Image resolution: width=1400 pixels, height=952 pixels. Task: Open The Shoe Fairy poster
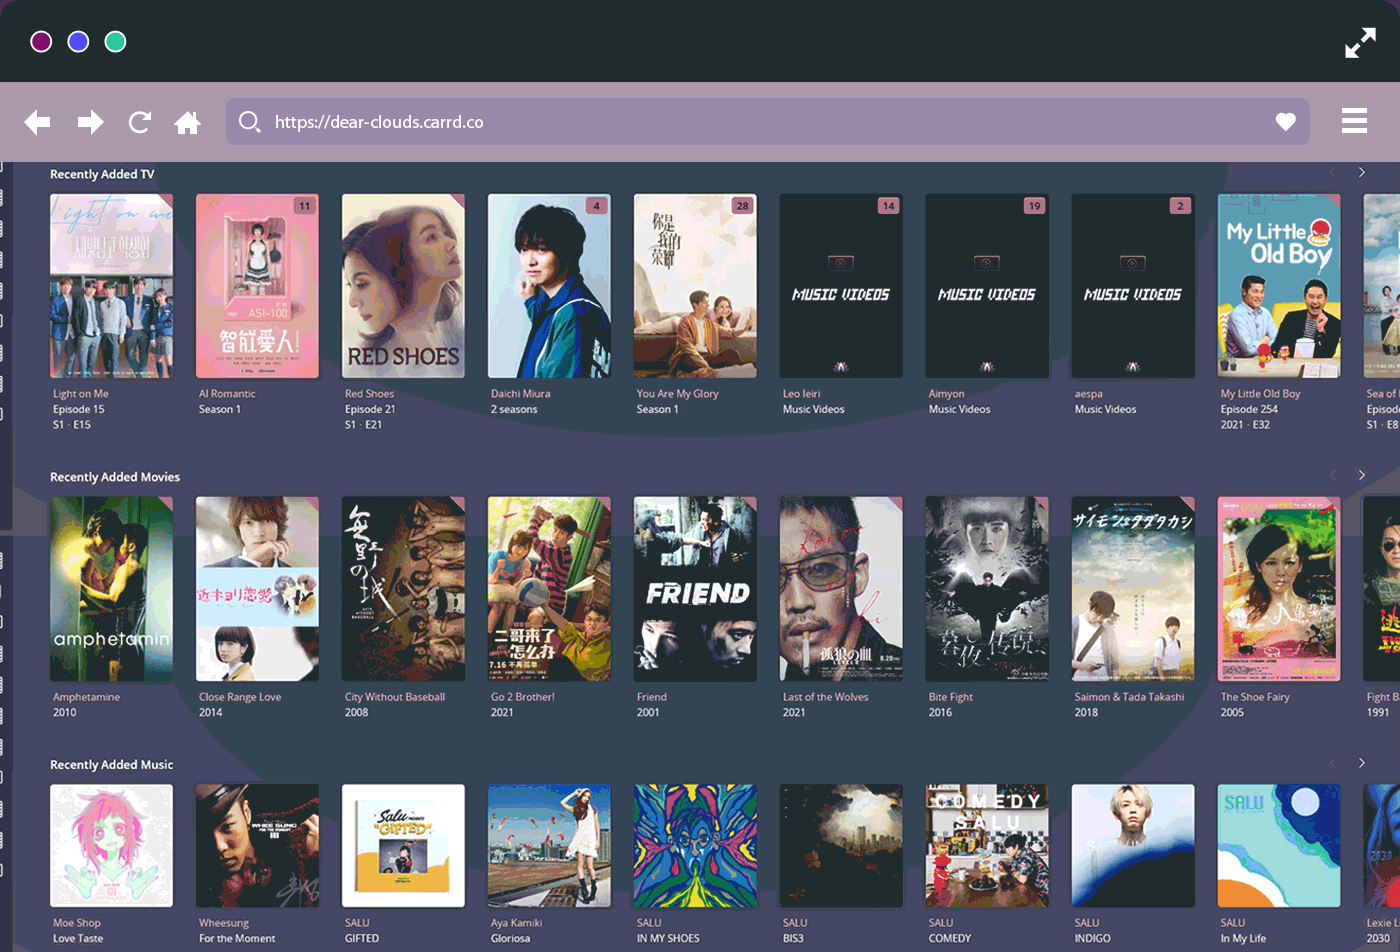[x=1279, y=589]
